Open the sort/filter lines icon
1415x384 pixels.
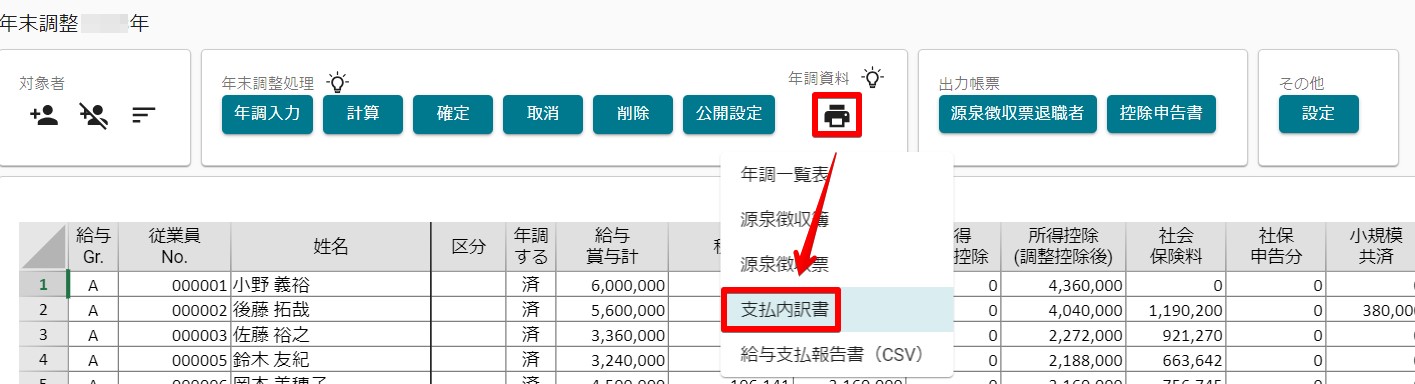pyautogui.click(x=143, y=116)
